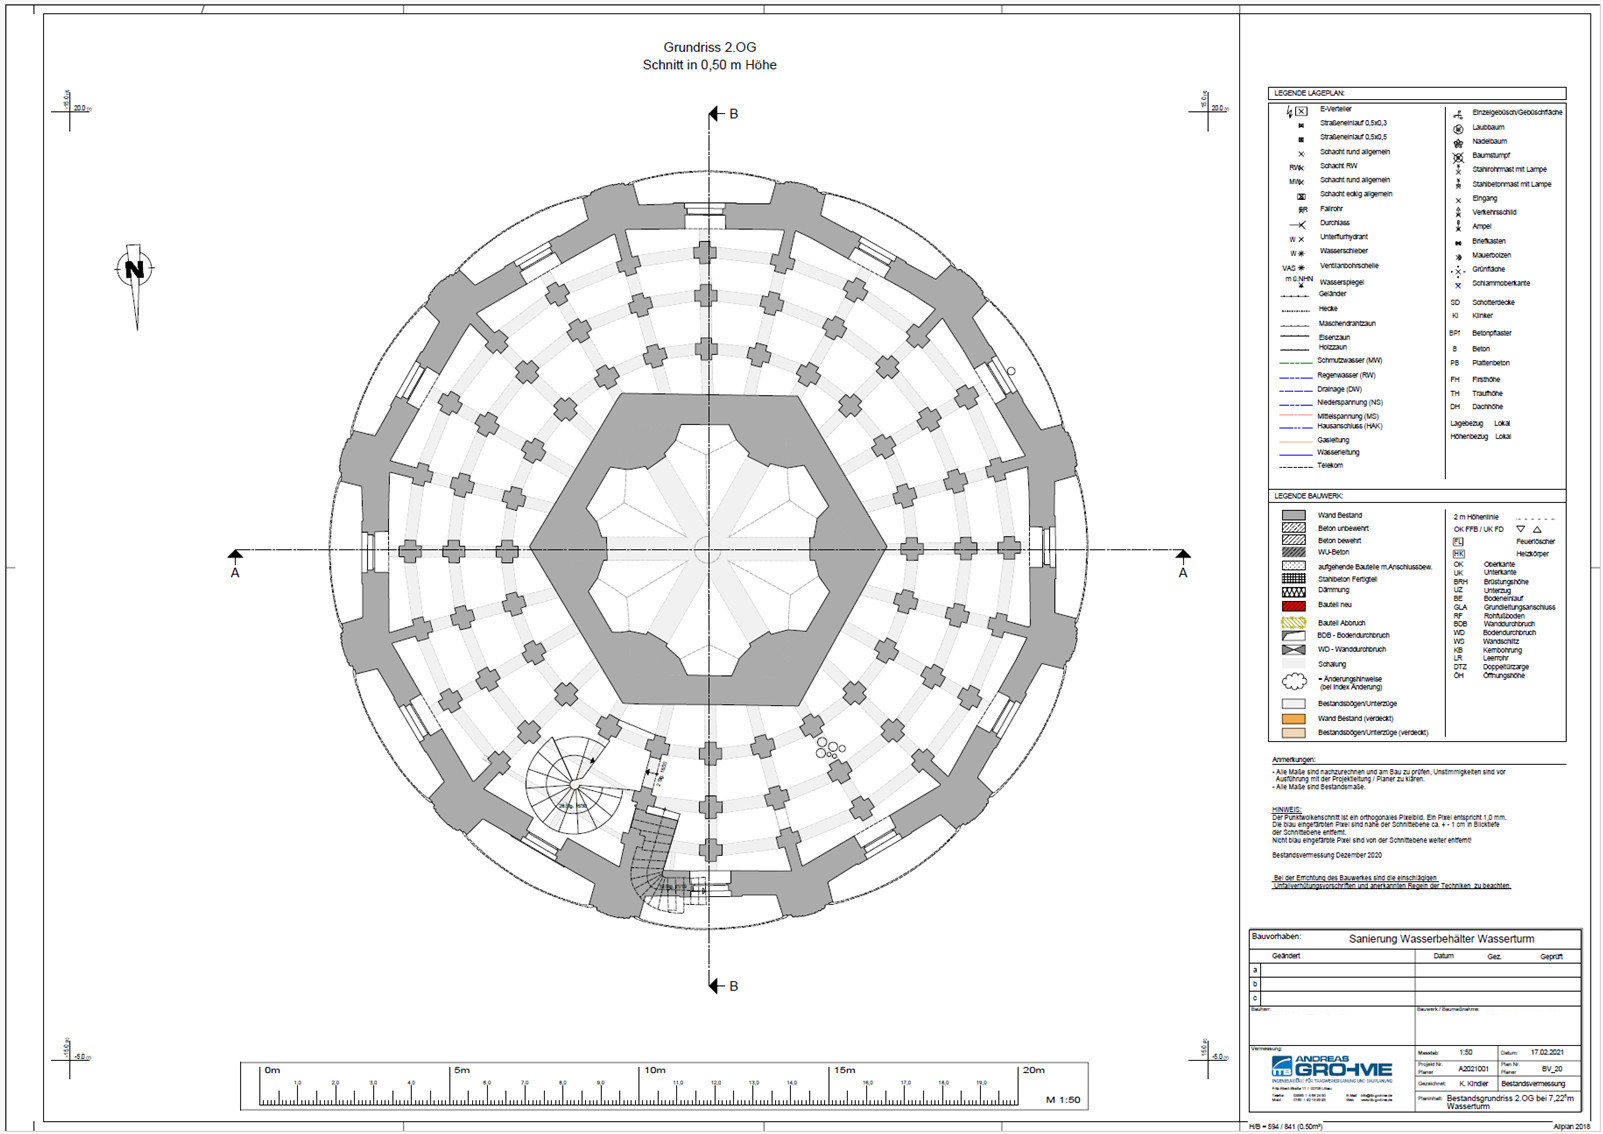1603x1134 pixels.
Task: Click the Feuerlöscher FL box symbol
Action: point(1458,541)
